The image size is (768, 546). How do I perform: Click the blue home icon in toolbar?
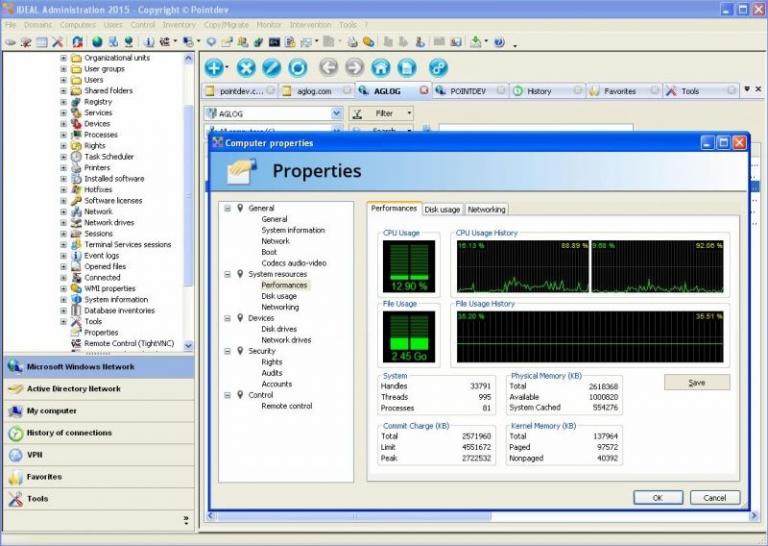click(381, 68)
